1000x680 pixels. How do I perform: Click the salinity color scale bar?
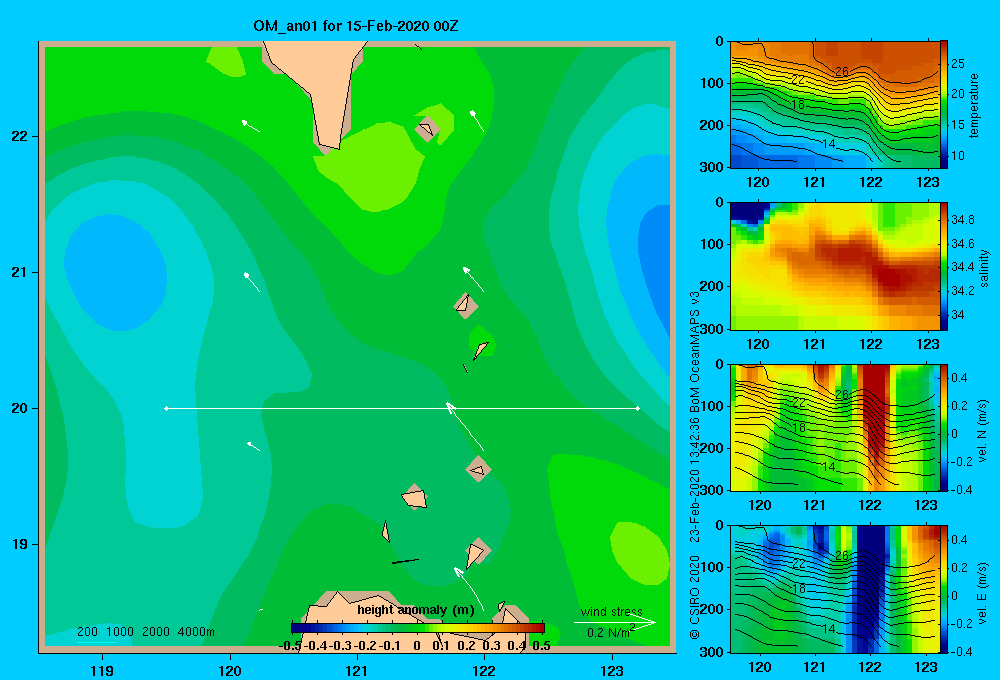(x=944, y=266)
